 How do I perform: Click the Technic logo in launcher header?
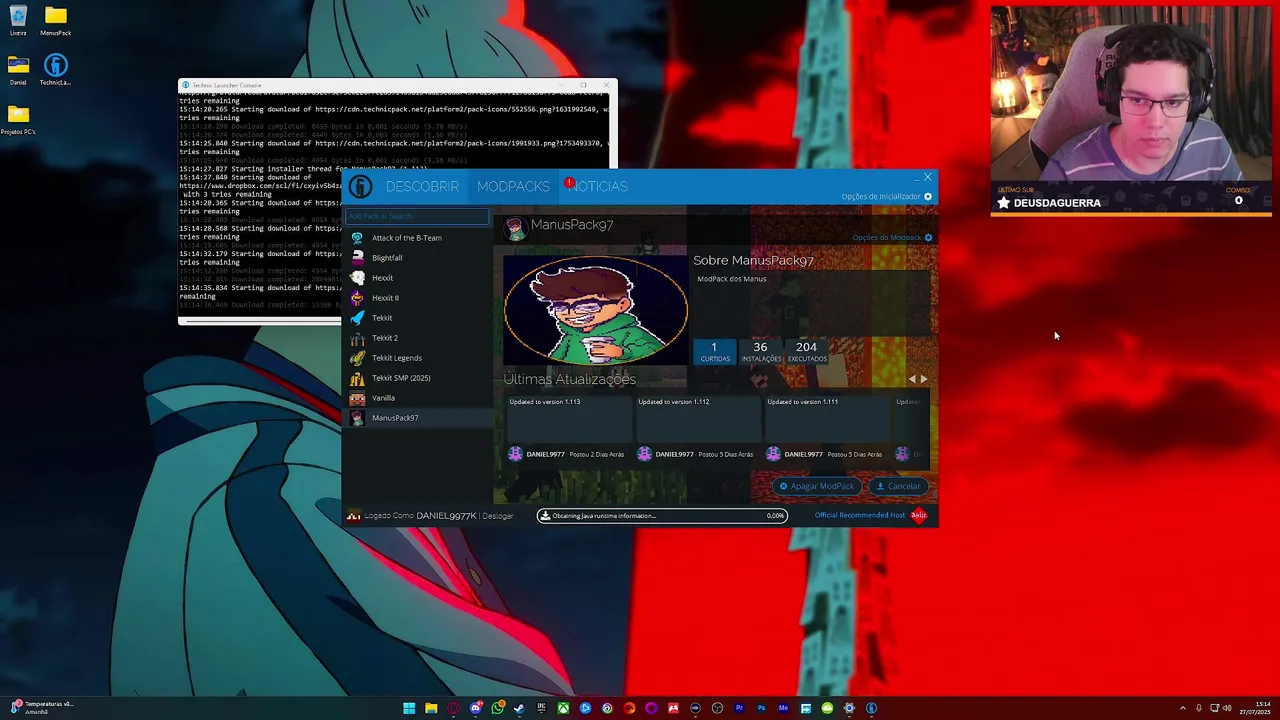click(x=361, y=187)
